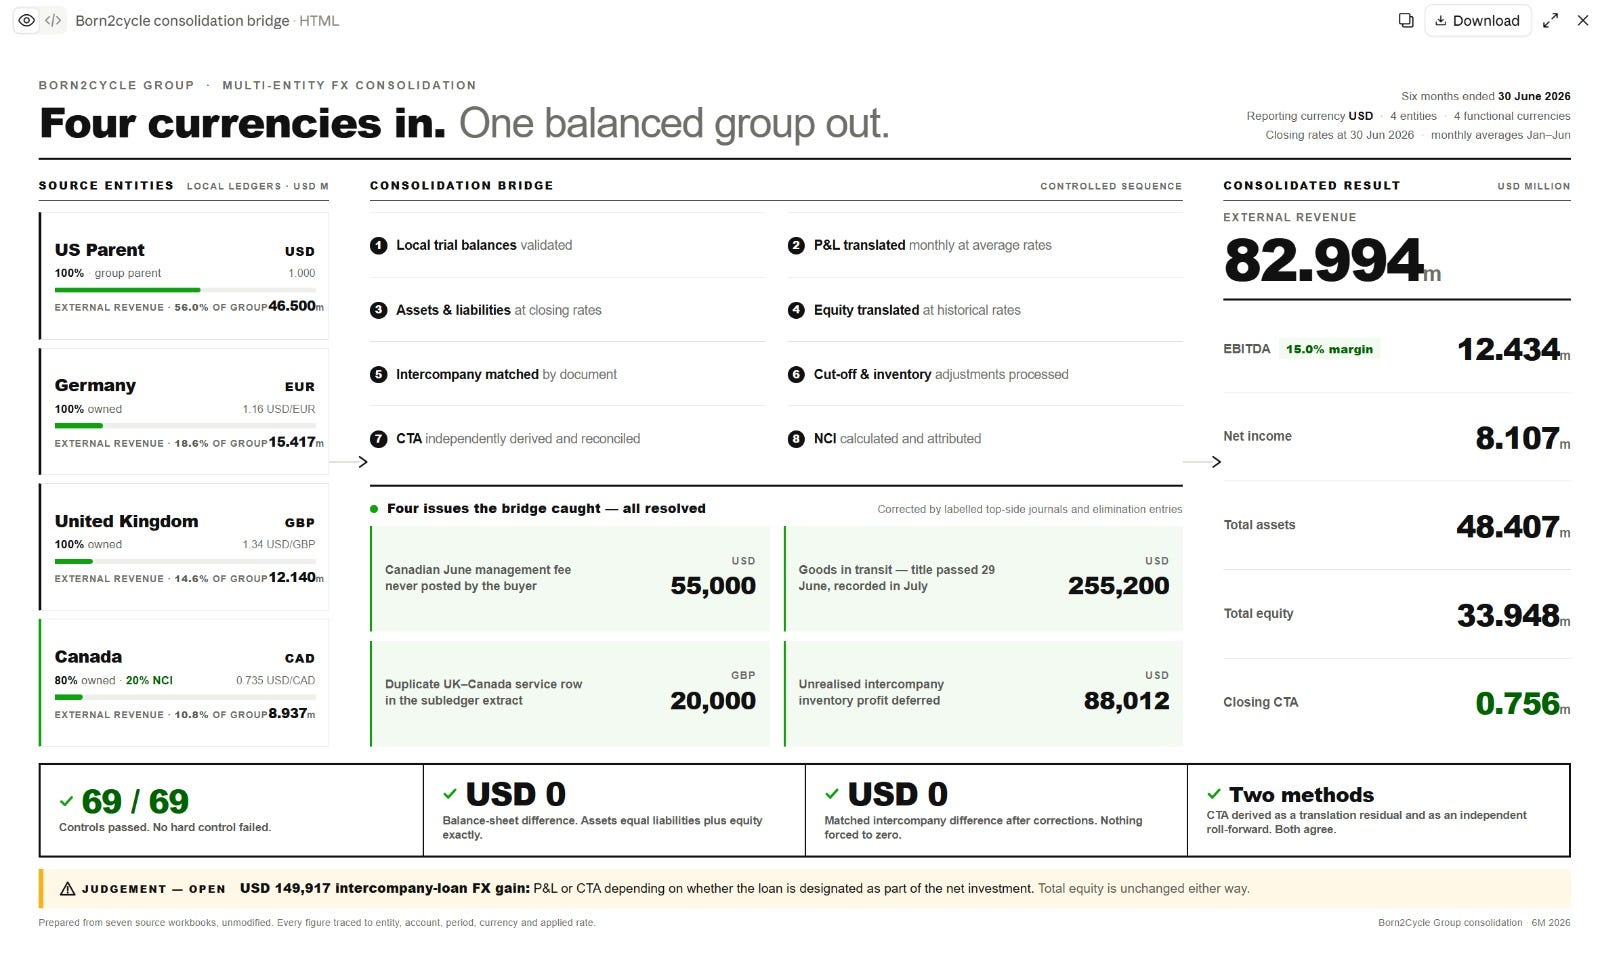Click the 69 / 69 controls checkmark
The height and width of the screenshot is (953, 1600).
click(66, 801)
